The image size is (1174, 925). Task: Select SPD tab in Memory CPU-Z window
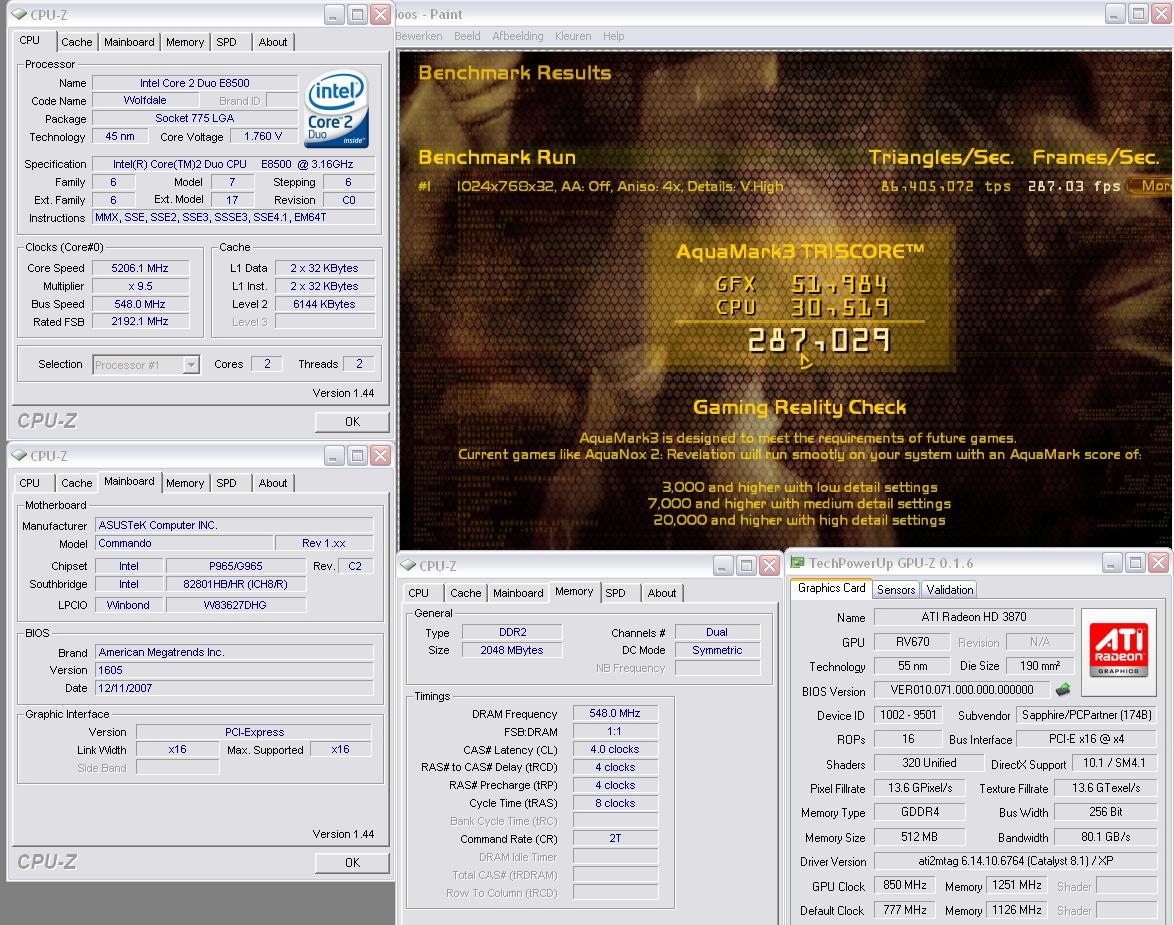(x=615, y=592)
